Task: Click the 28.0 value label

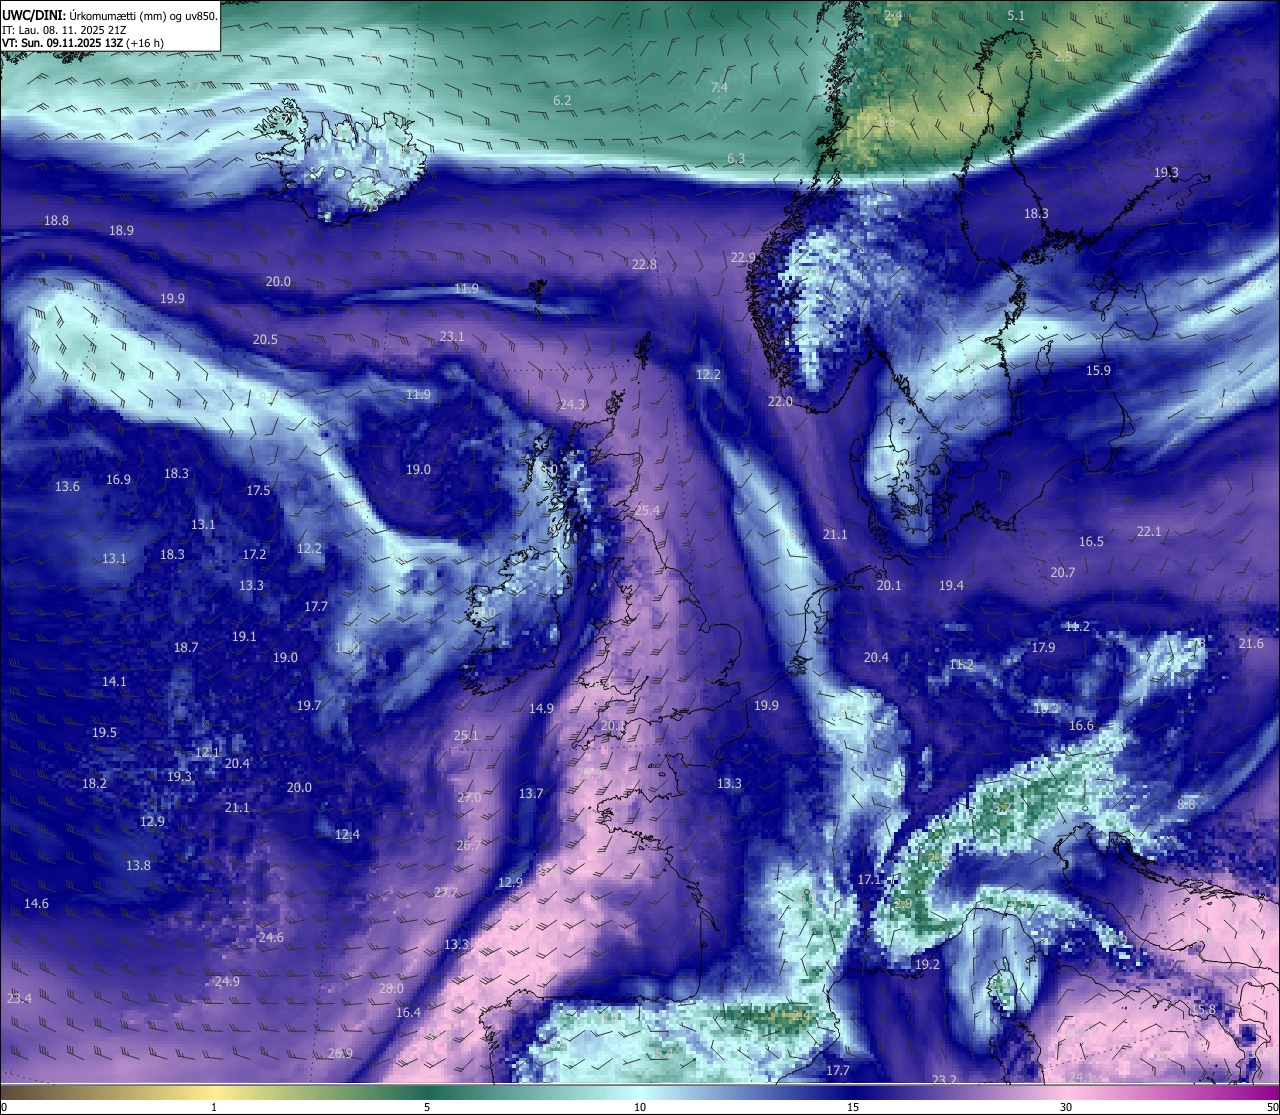Action: pyautogui.click(x=391, y=989)
